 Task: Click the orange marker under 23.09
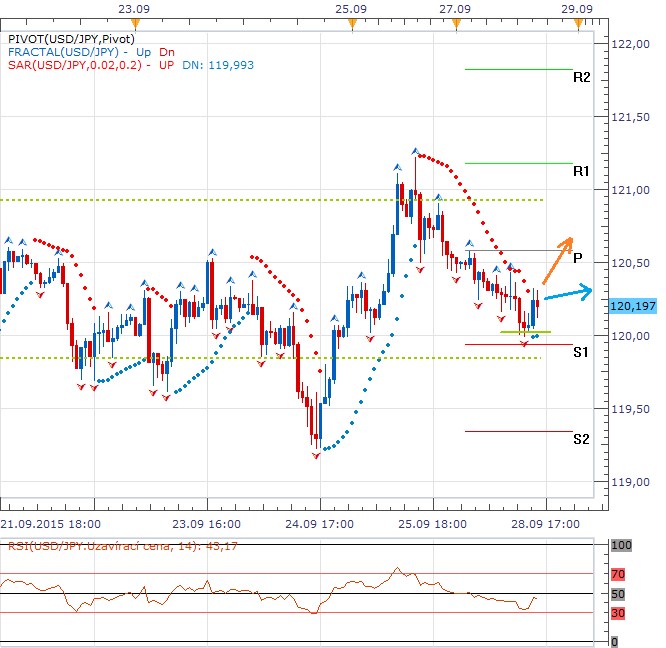click(x=134, y=24)
